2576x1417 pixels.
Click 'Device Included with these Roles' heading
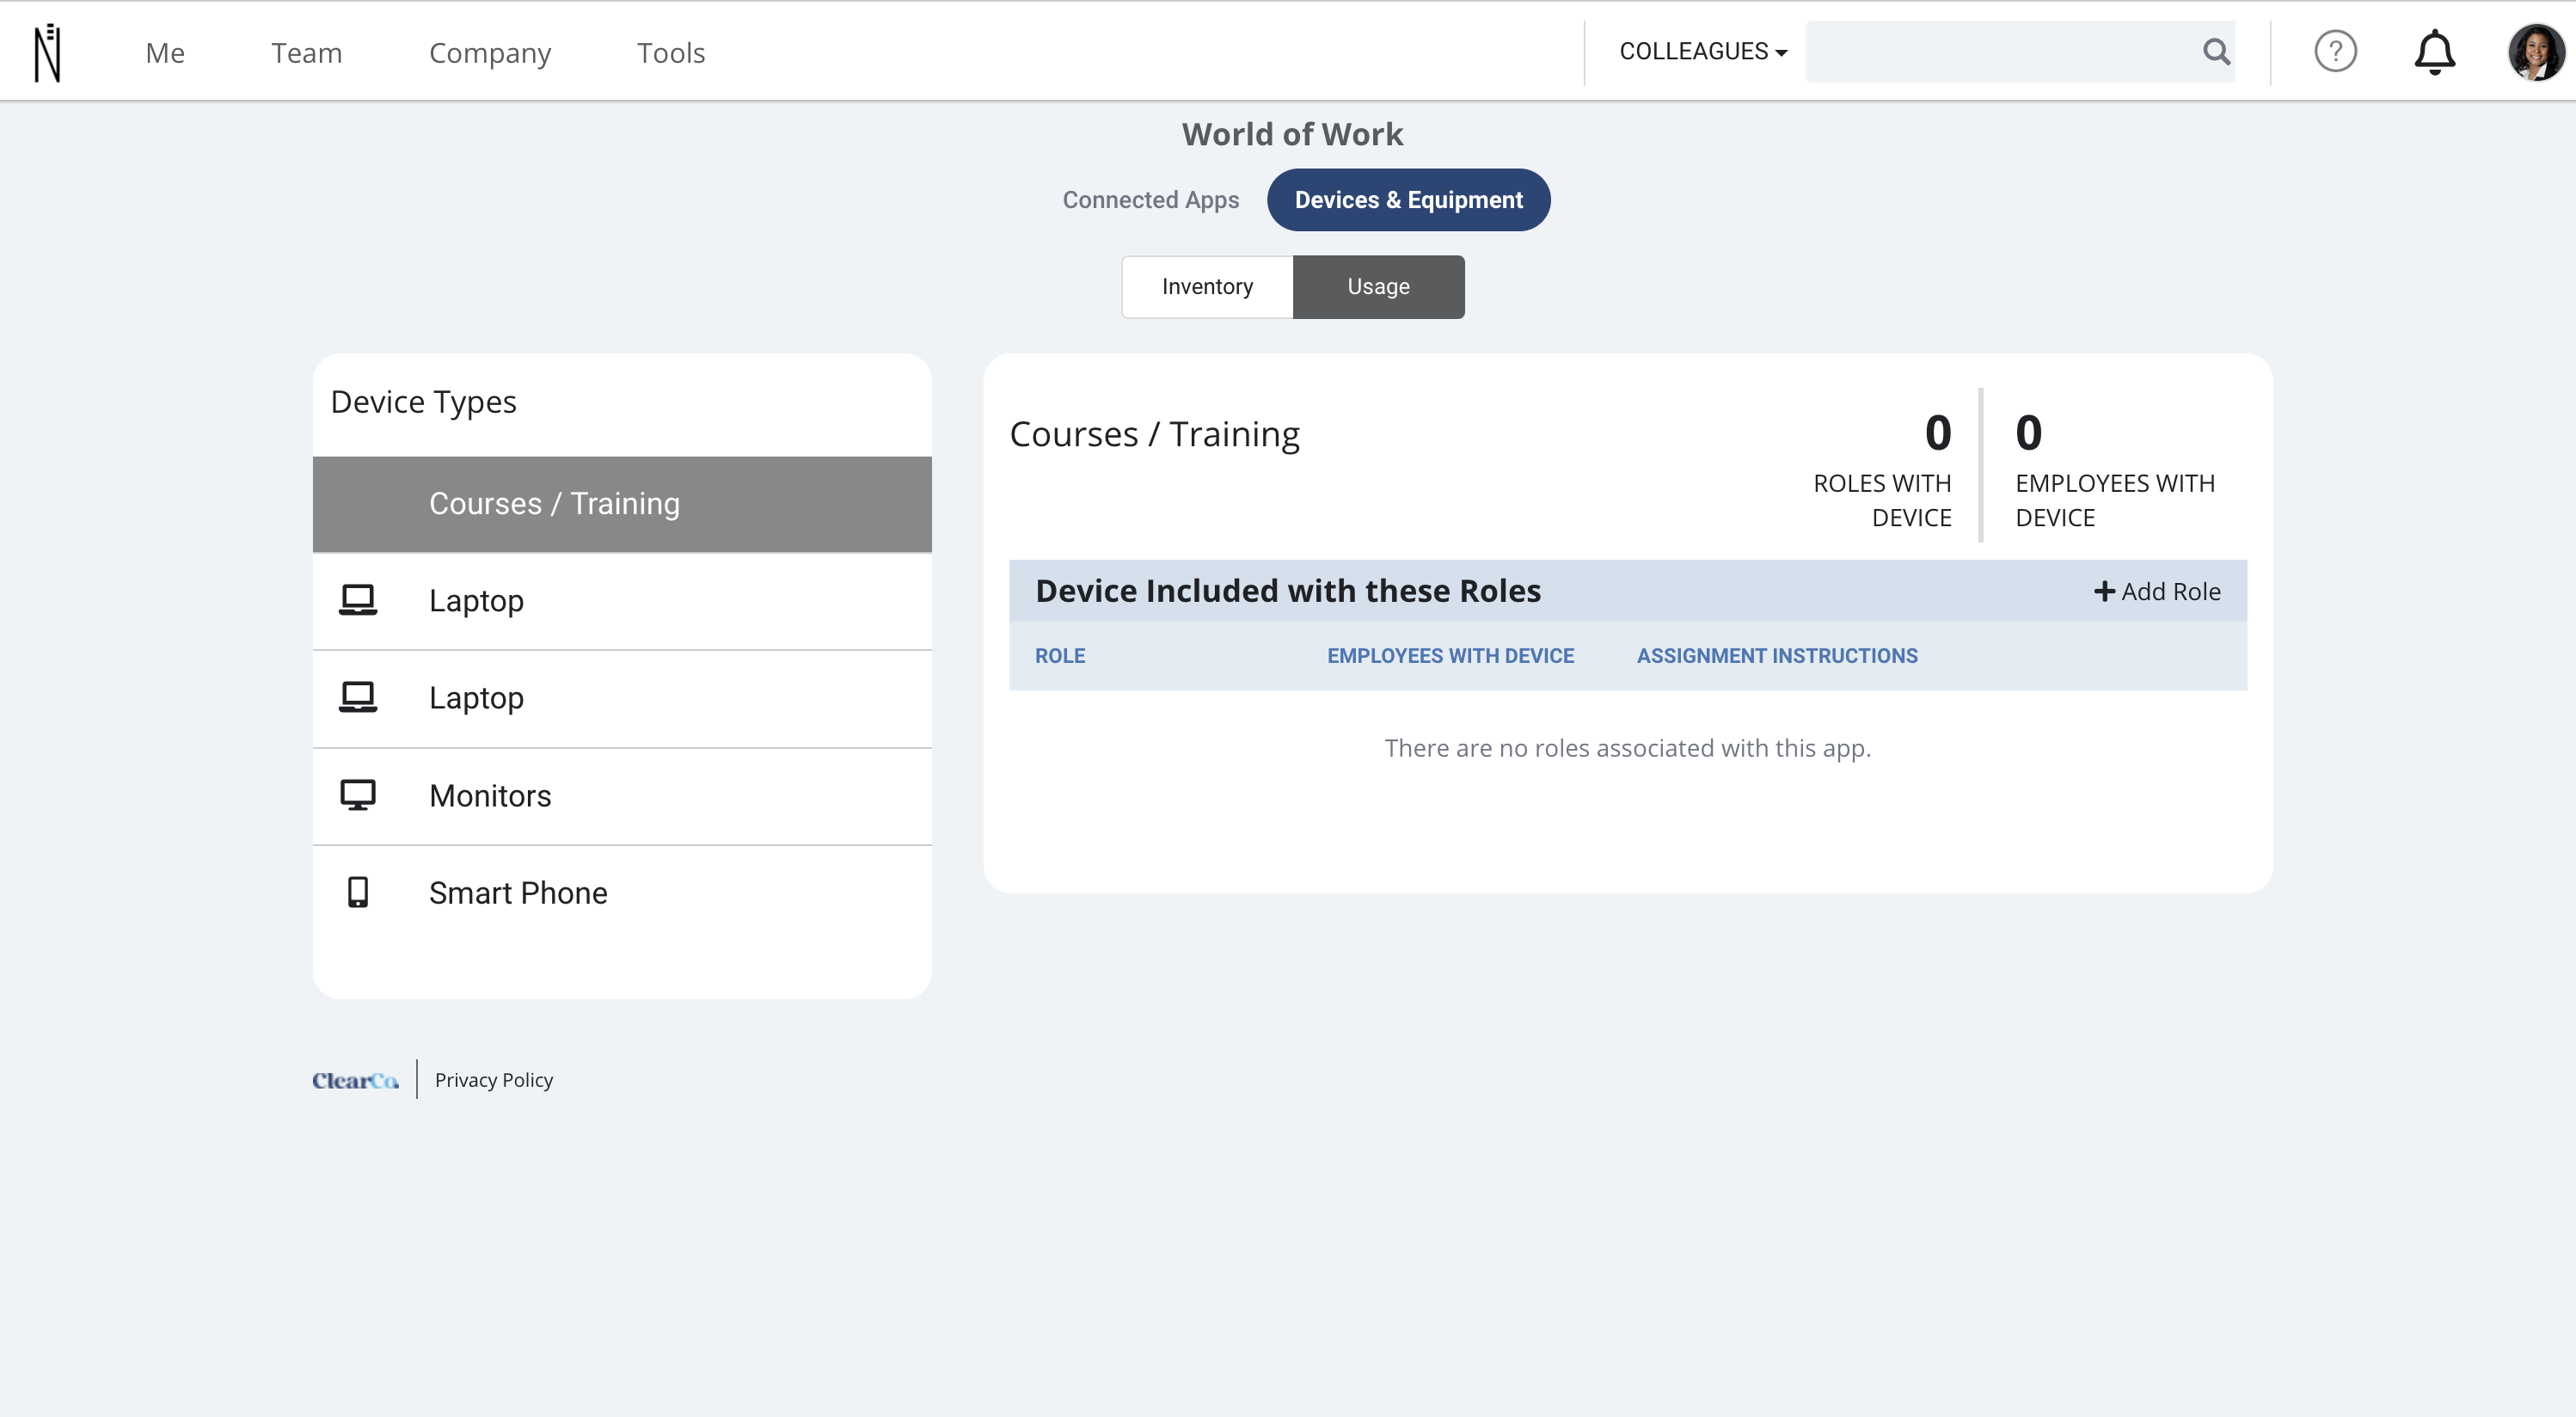pos(1288,591)
